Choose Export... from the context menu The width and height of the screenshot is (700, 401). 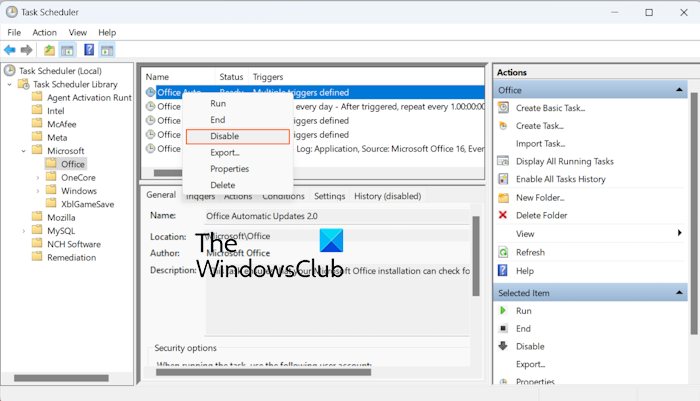point(238,152)
